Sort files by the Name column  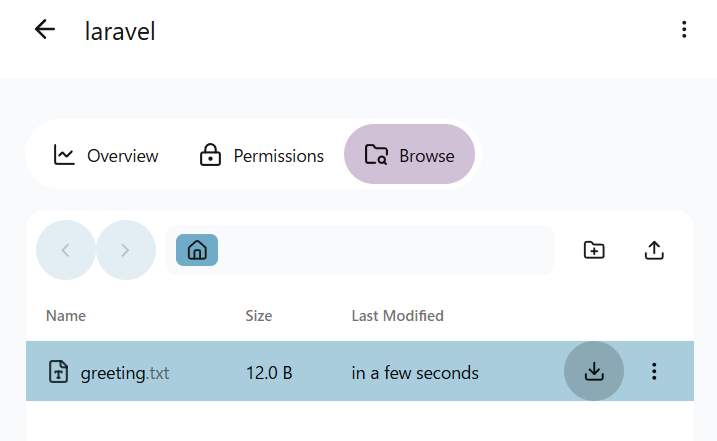66,316
